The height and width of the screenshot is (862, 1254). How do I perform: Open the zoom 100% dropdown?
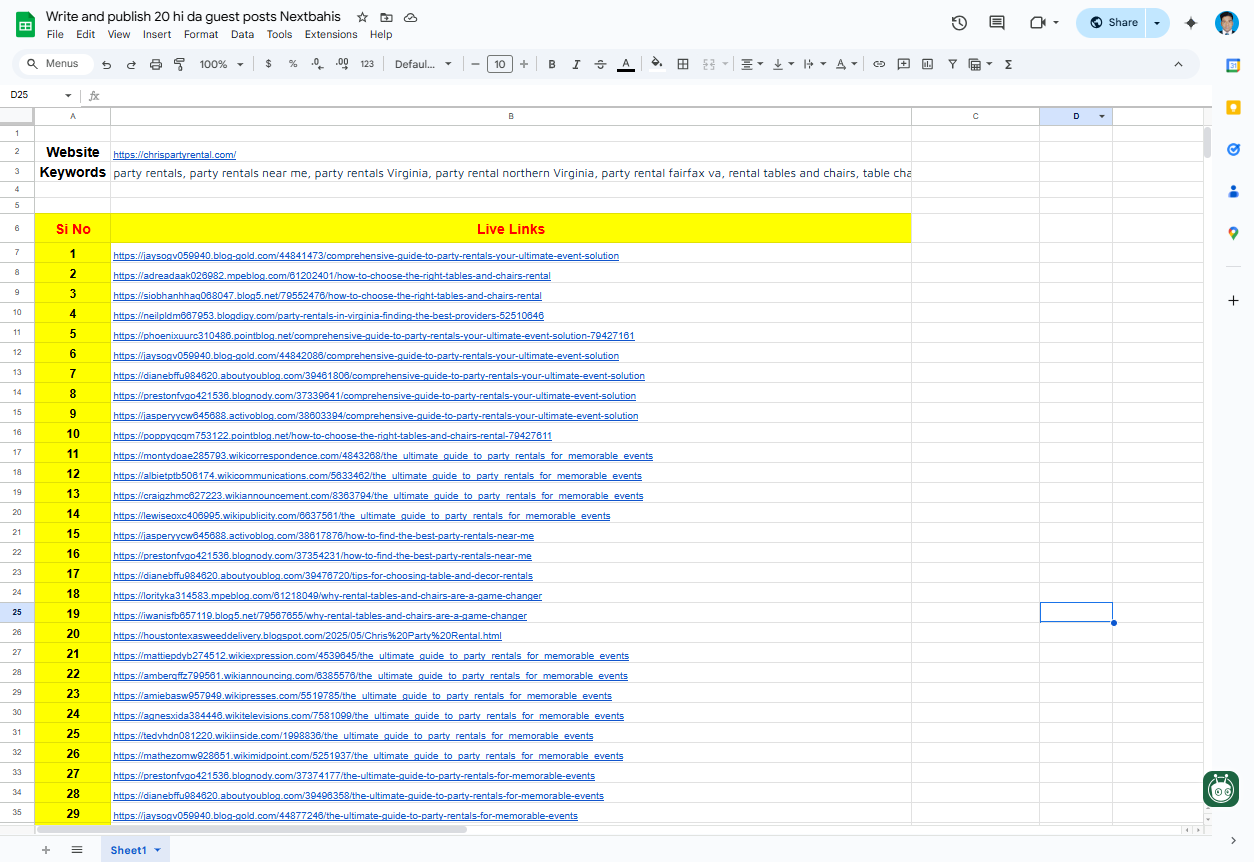point(221,64)
